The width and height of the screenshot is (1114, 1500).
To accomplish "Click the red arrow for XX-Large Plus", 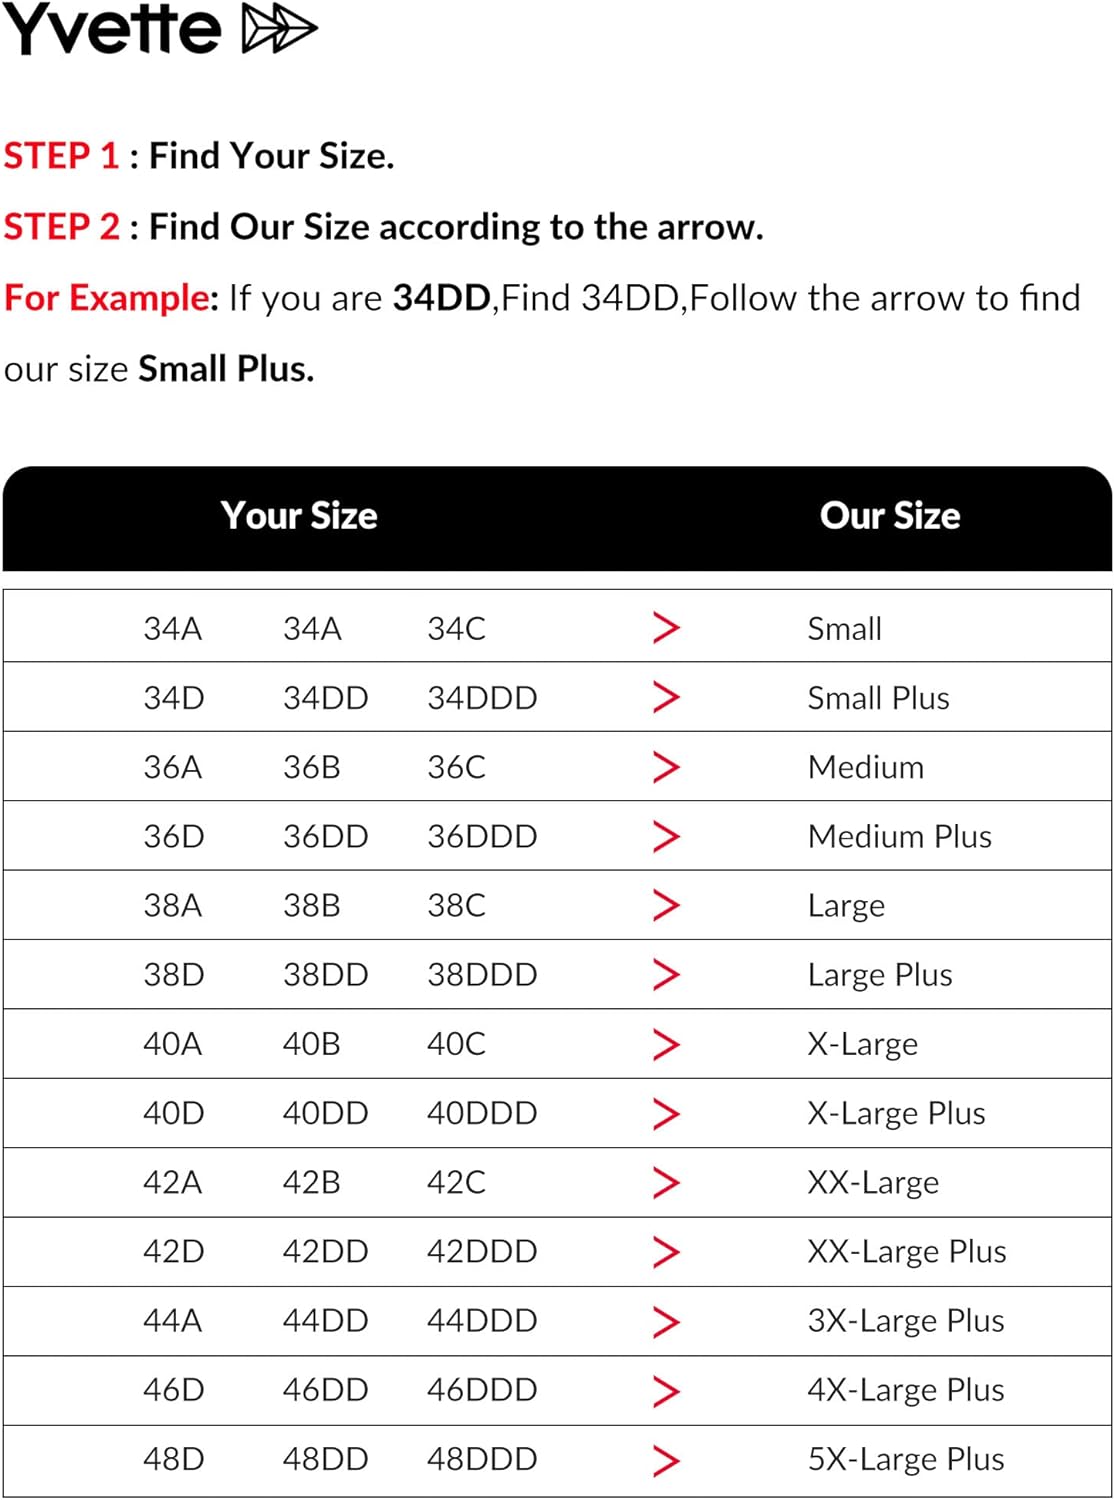I will [x=666, y=1251].
